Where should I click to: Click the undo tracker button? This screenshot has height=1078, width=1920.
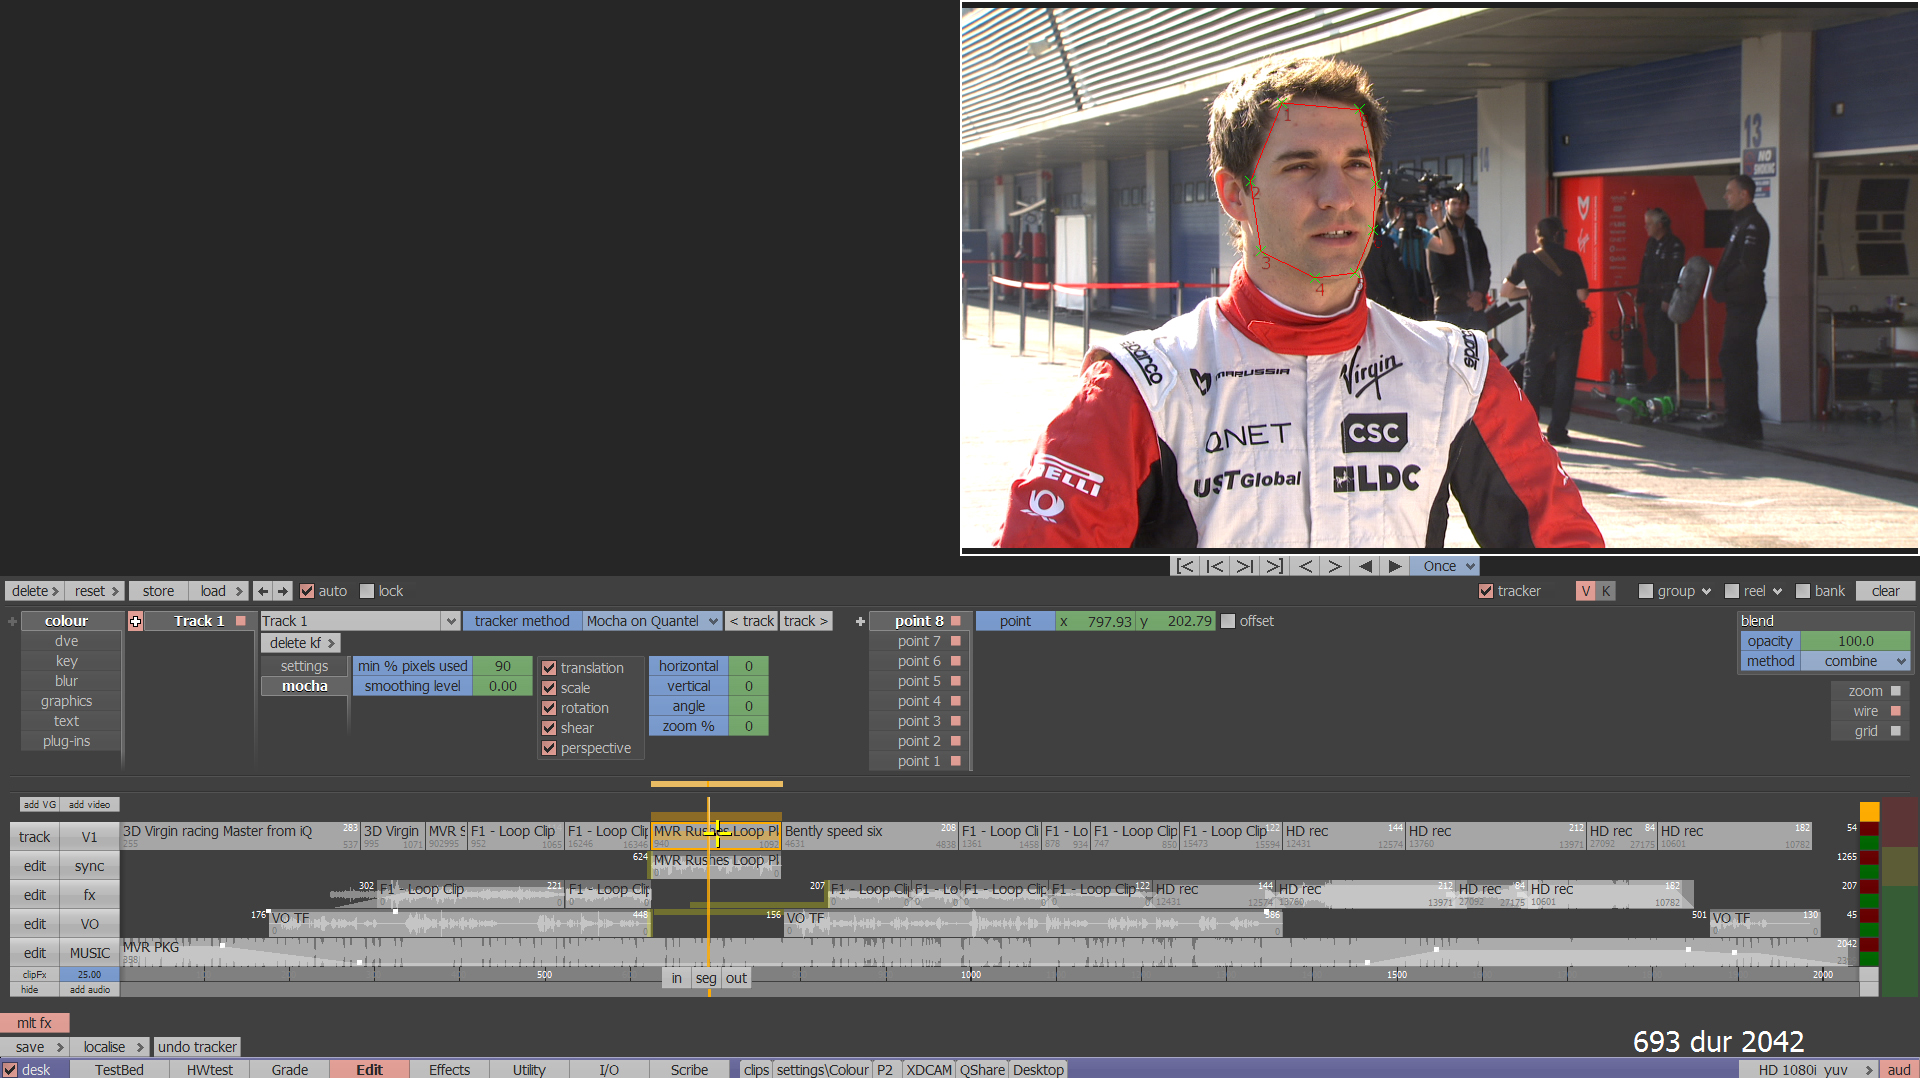(x=197, y=1047)
